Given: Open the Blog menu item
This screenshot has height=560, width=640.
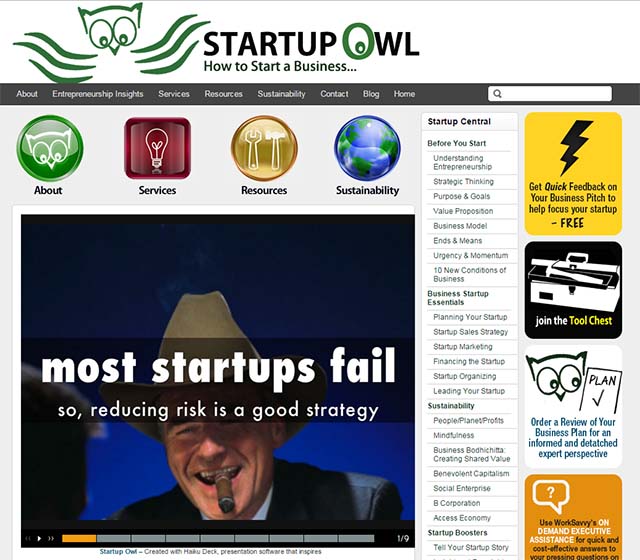Looking at the screenshot, I should click(x=371, y=94).
